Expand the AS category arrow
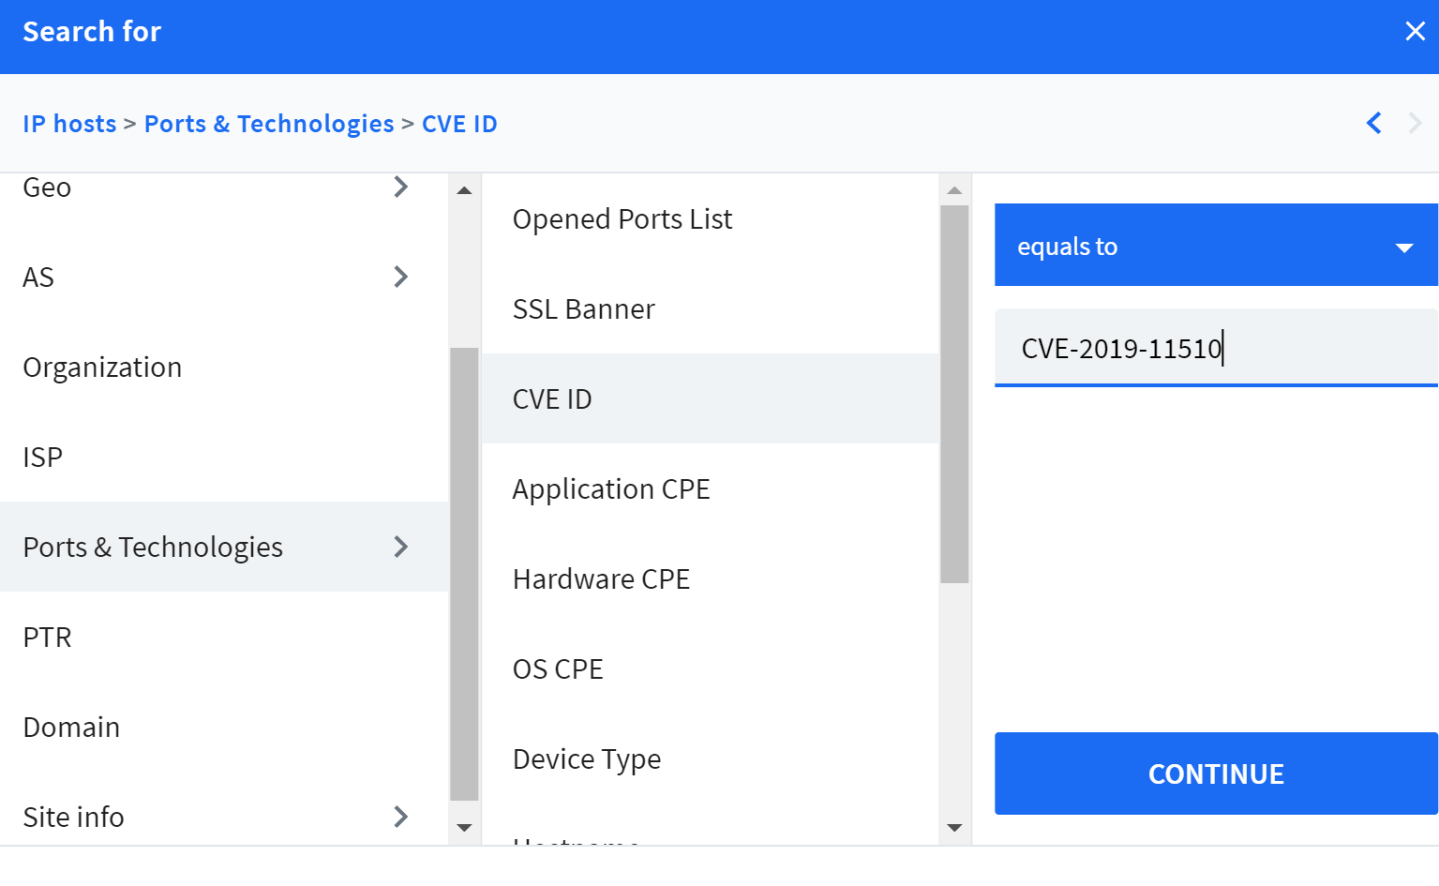The height and width of the screenshot is (886, 1439). (x=400, y=277)
